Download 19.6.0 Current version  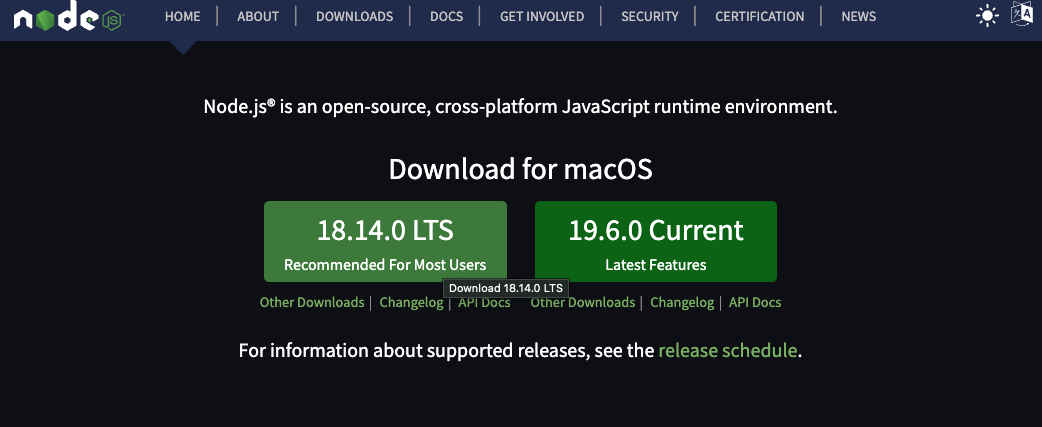pyautogui.click(x=656, y=242)
